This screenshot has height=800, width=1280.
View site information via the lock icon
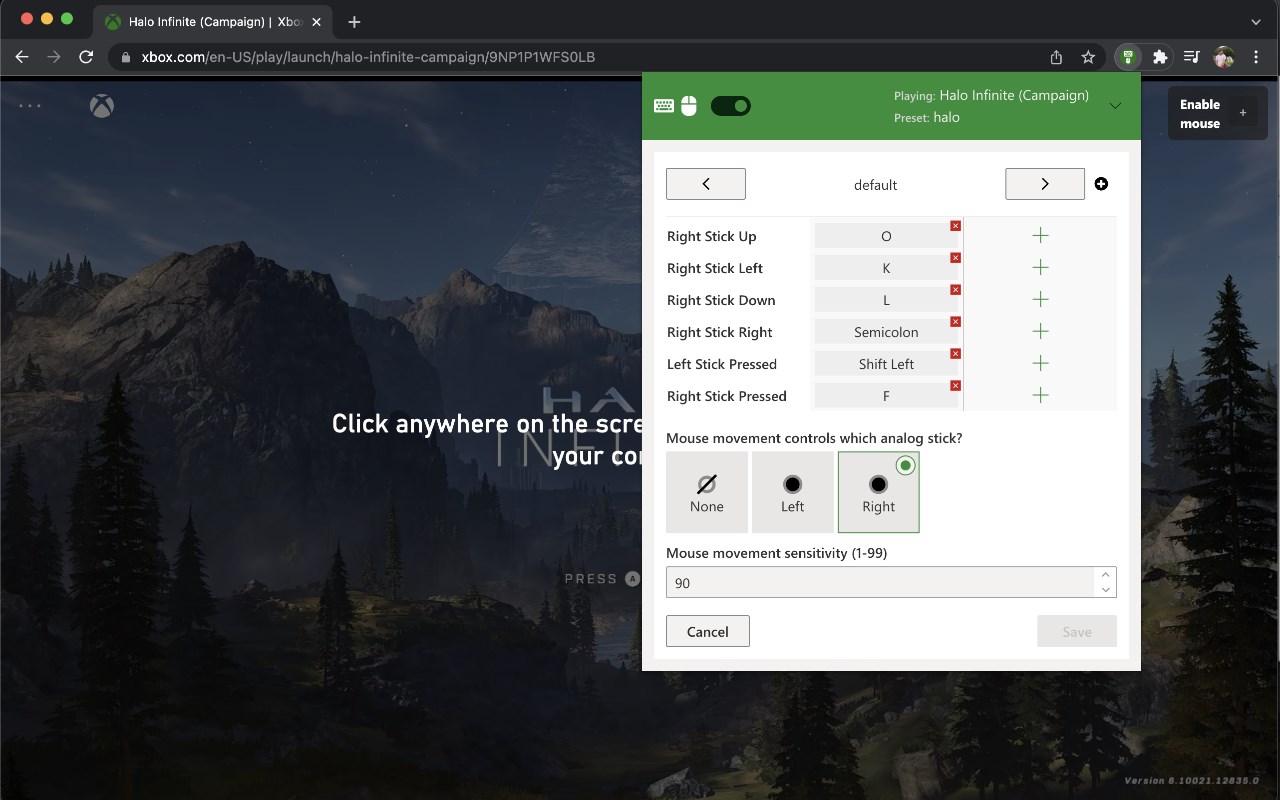125,57
